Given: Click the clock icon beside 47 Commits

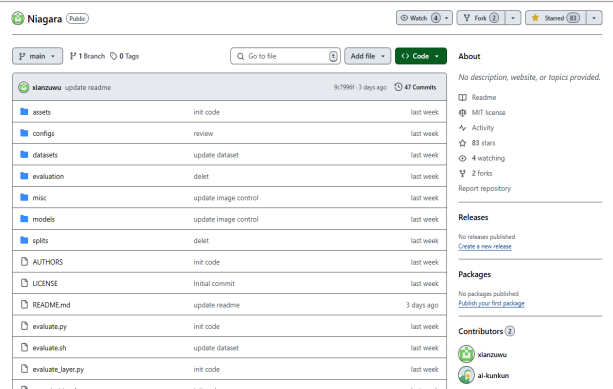Looking at the screenshot, I should (398, 87).
